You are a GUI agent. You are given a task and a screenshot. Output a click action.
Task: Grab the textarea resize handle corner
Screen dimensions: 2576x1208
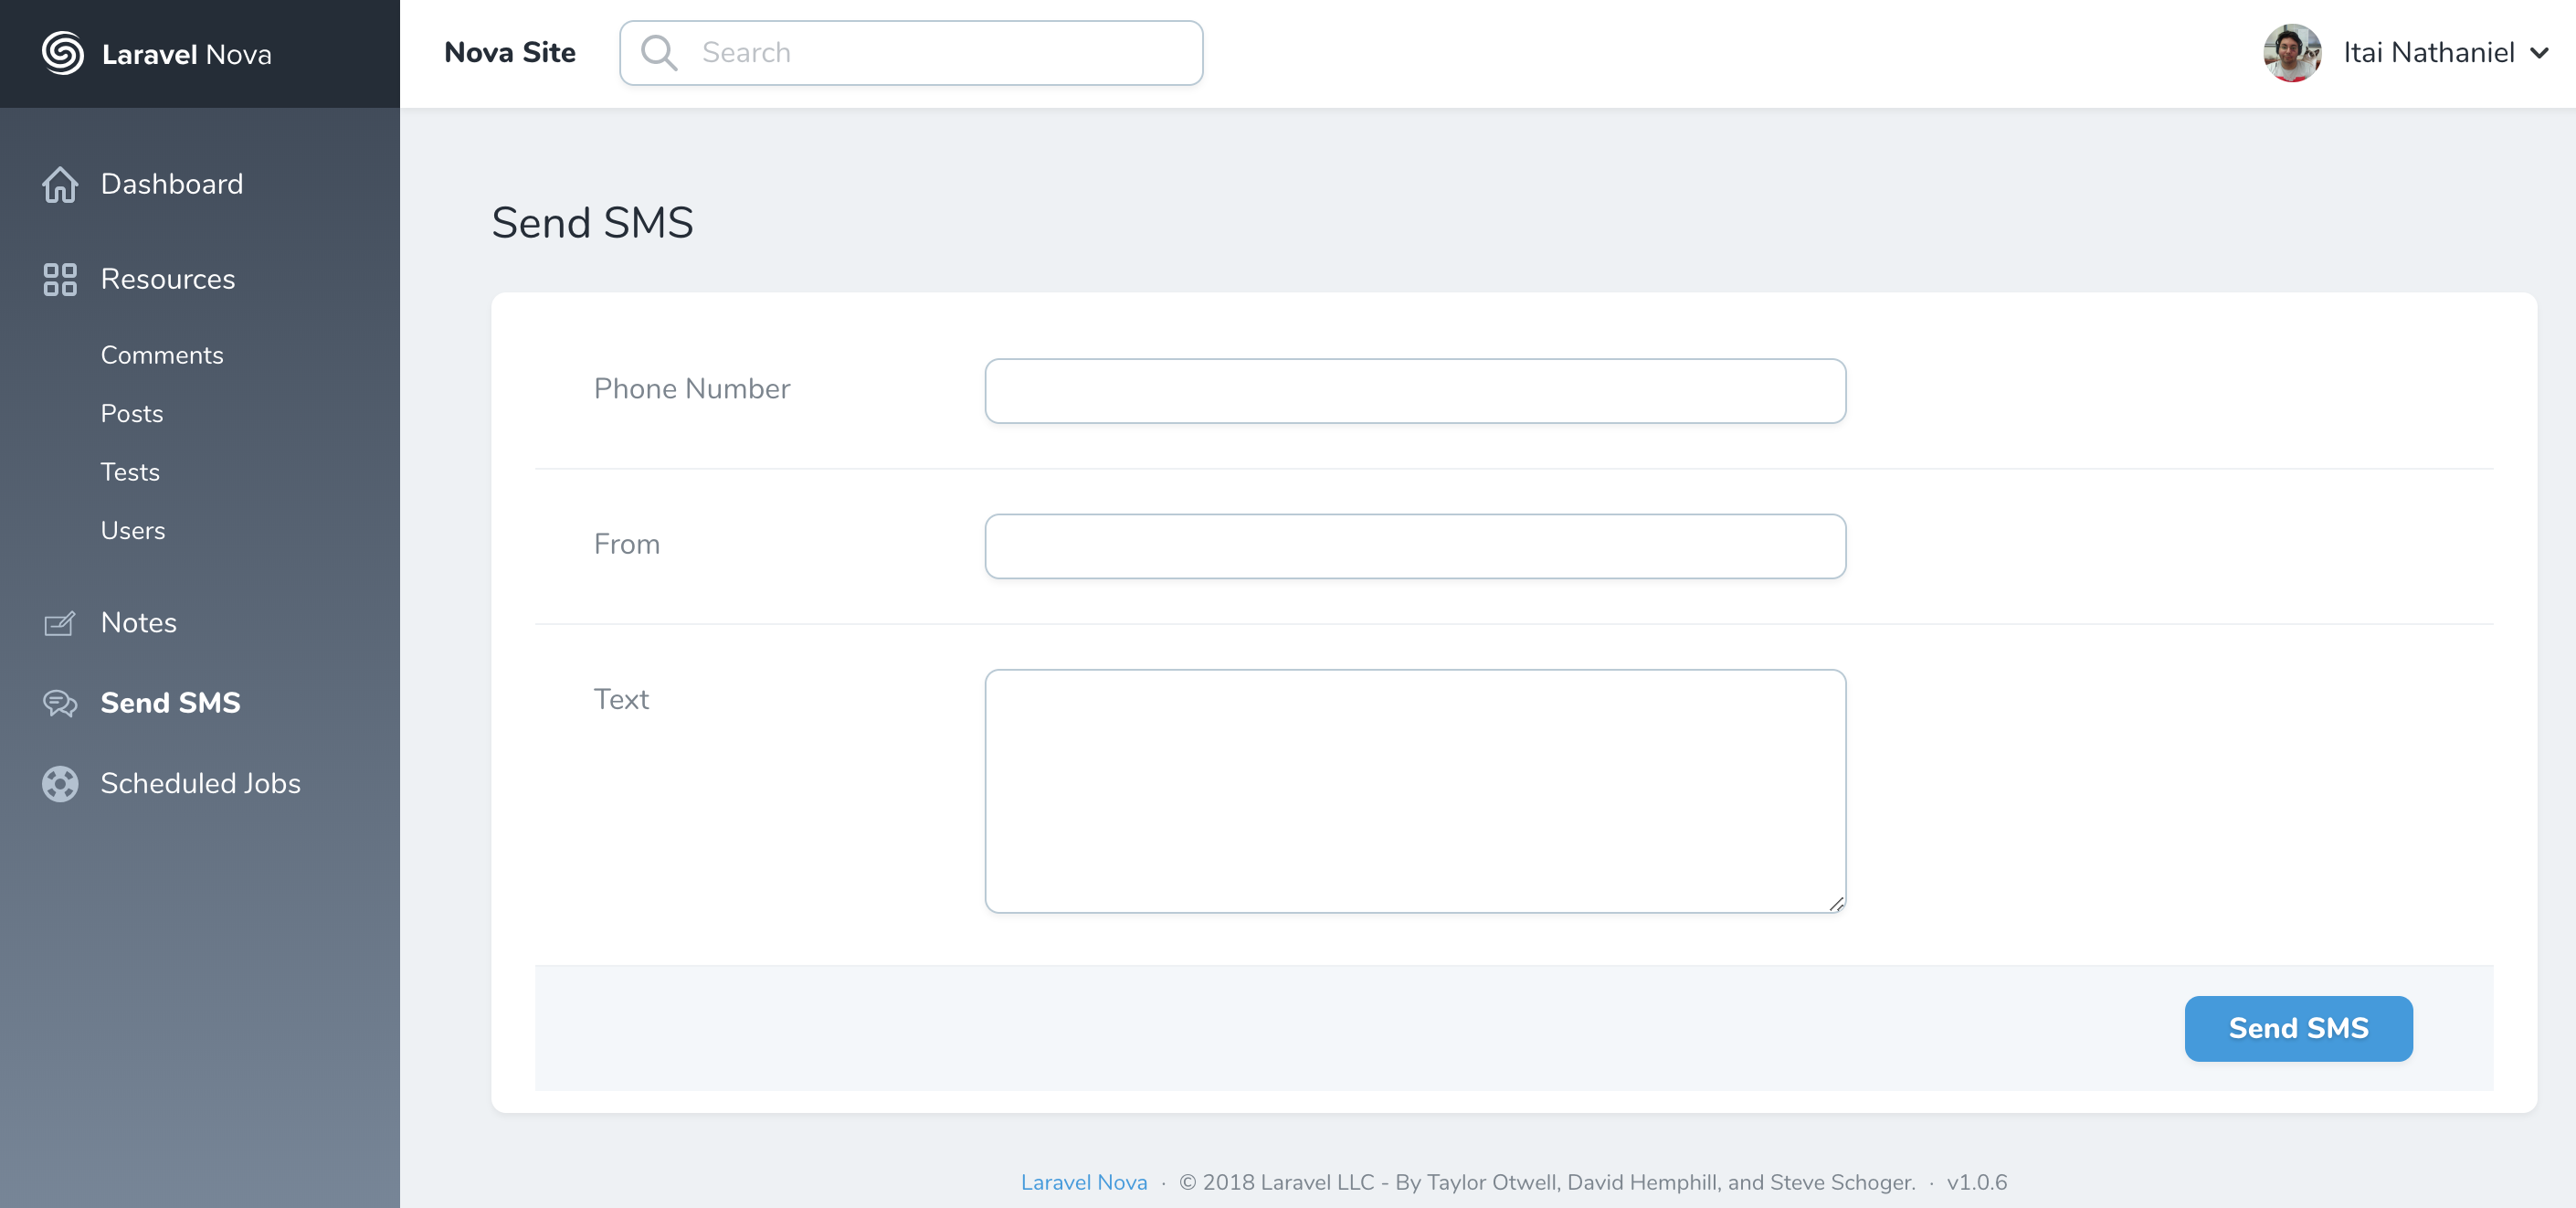[1836, 904]
